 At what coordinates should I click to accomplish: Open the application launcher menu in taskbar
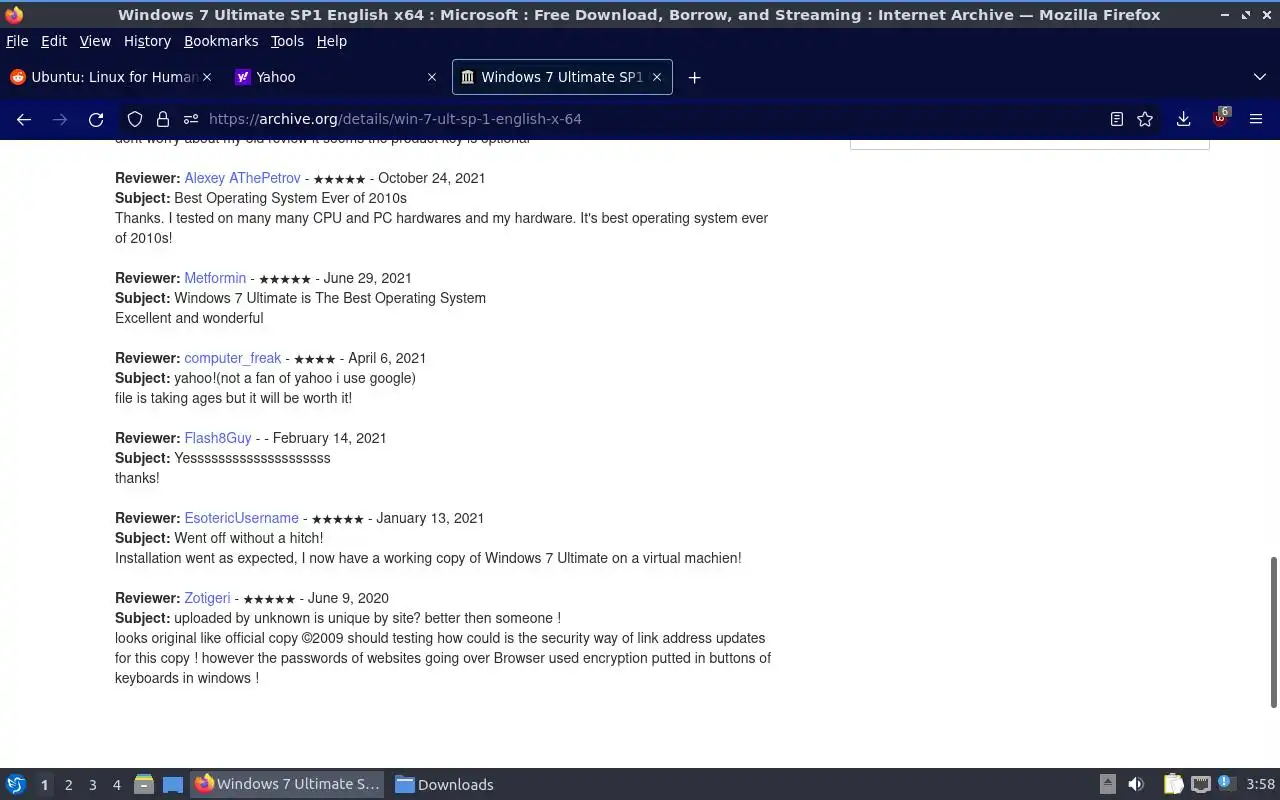16,785
